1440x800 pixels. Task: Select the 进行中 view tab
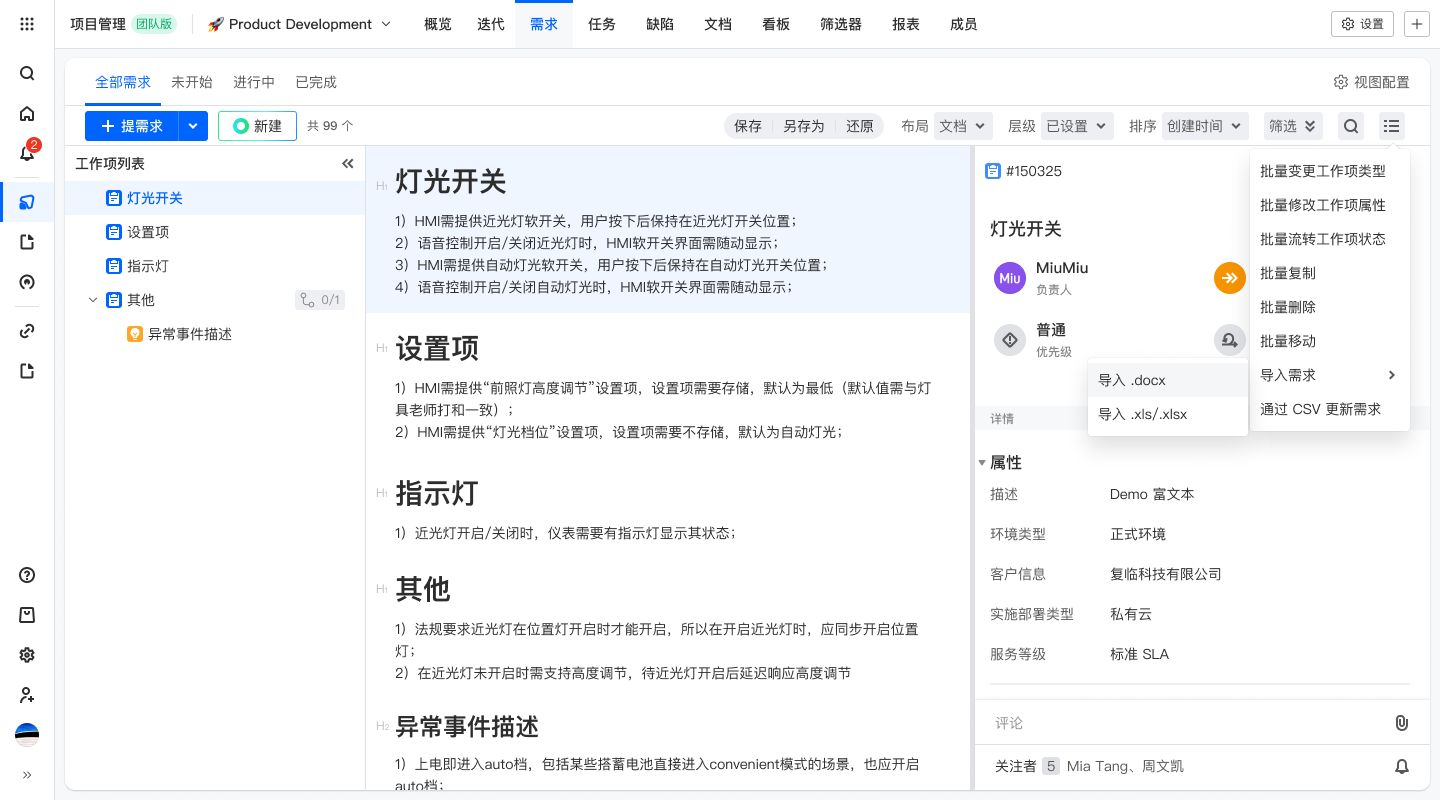(254, 82)
